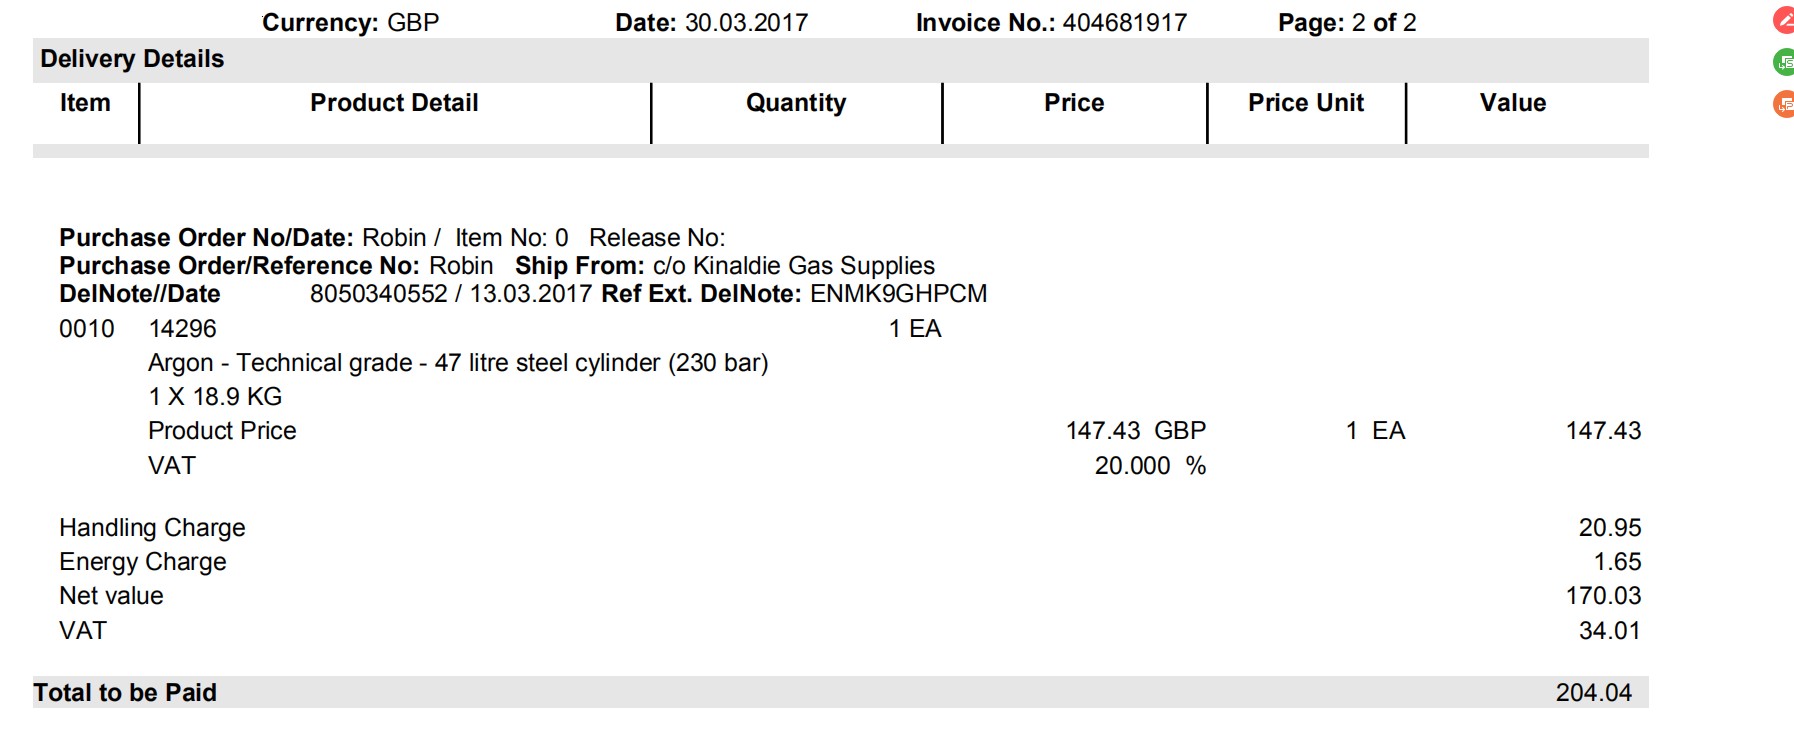
Task: Click the red pencil edit icon
Action: 1784,20
